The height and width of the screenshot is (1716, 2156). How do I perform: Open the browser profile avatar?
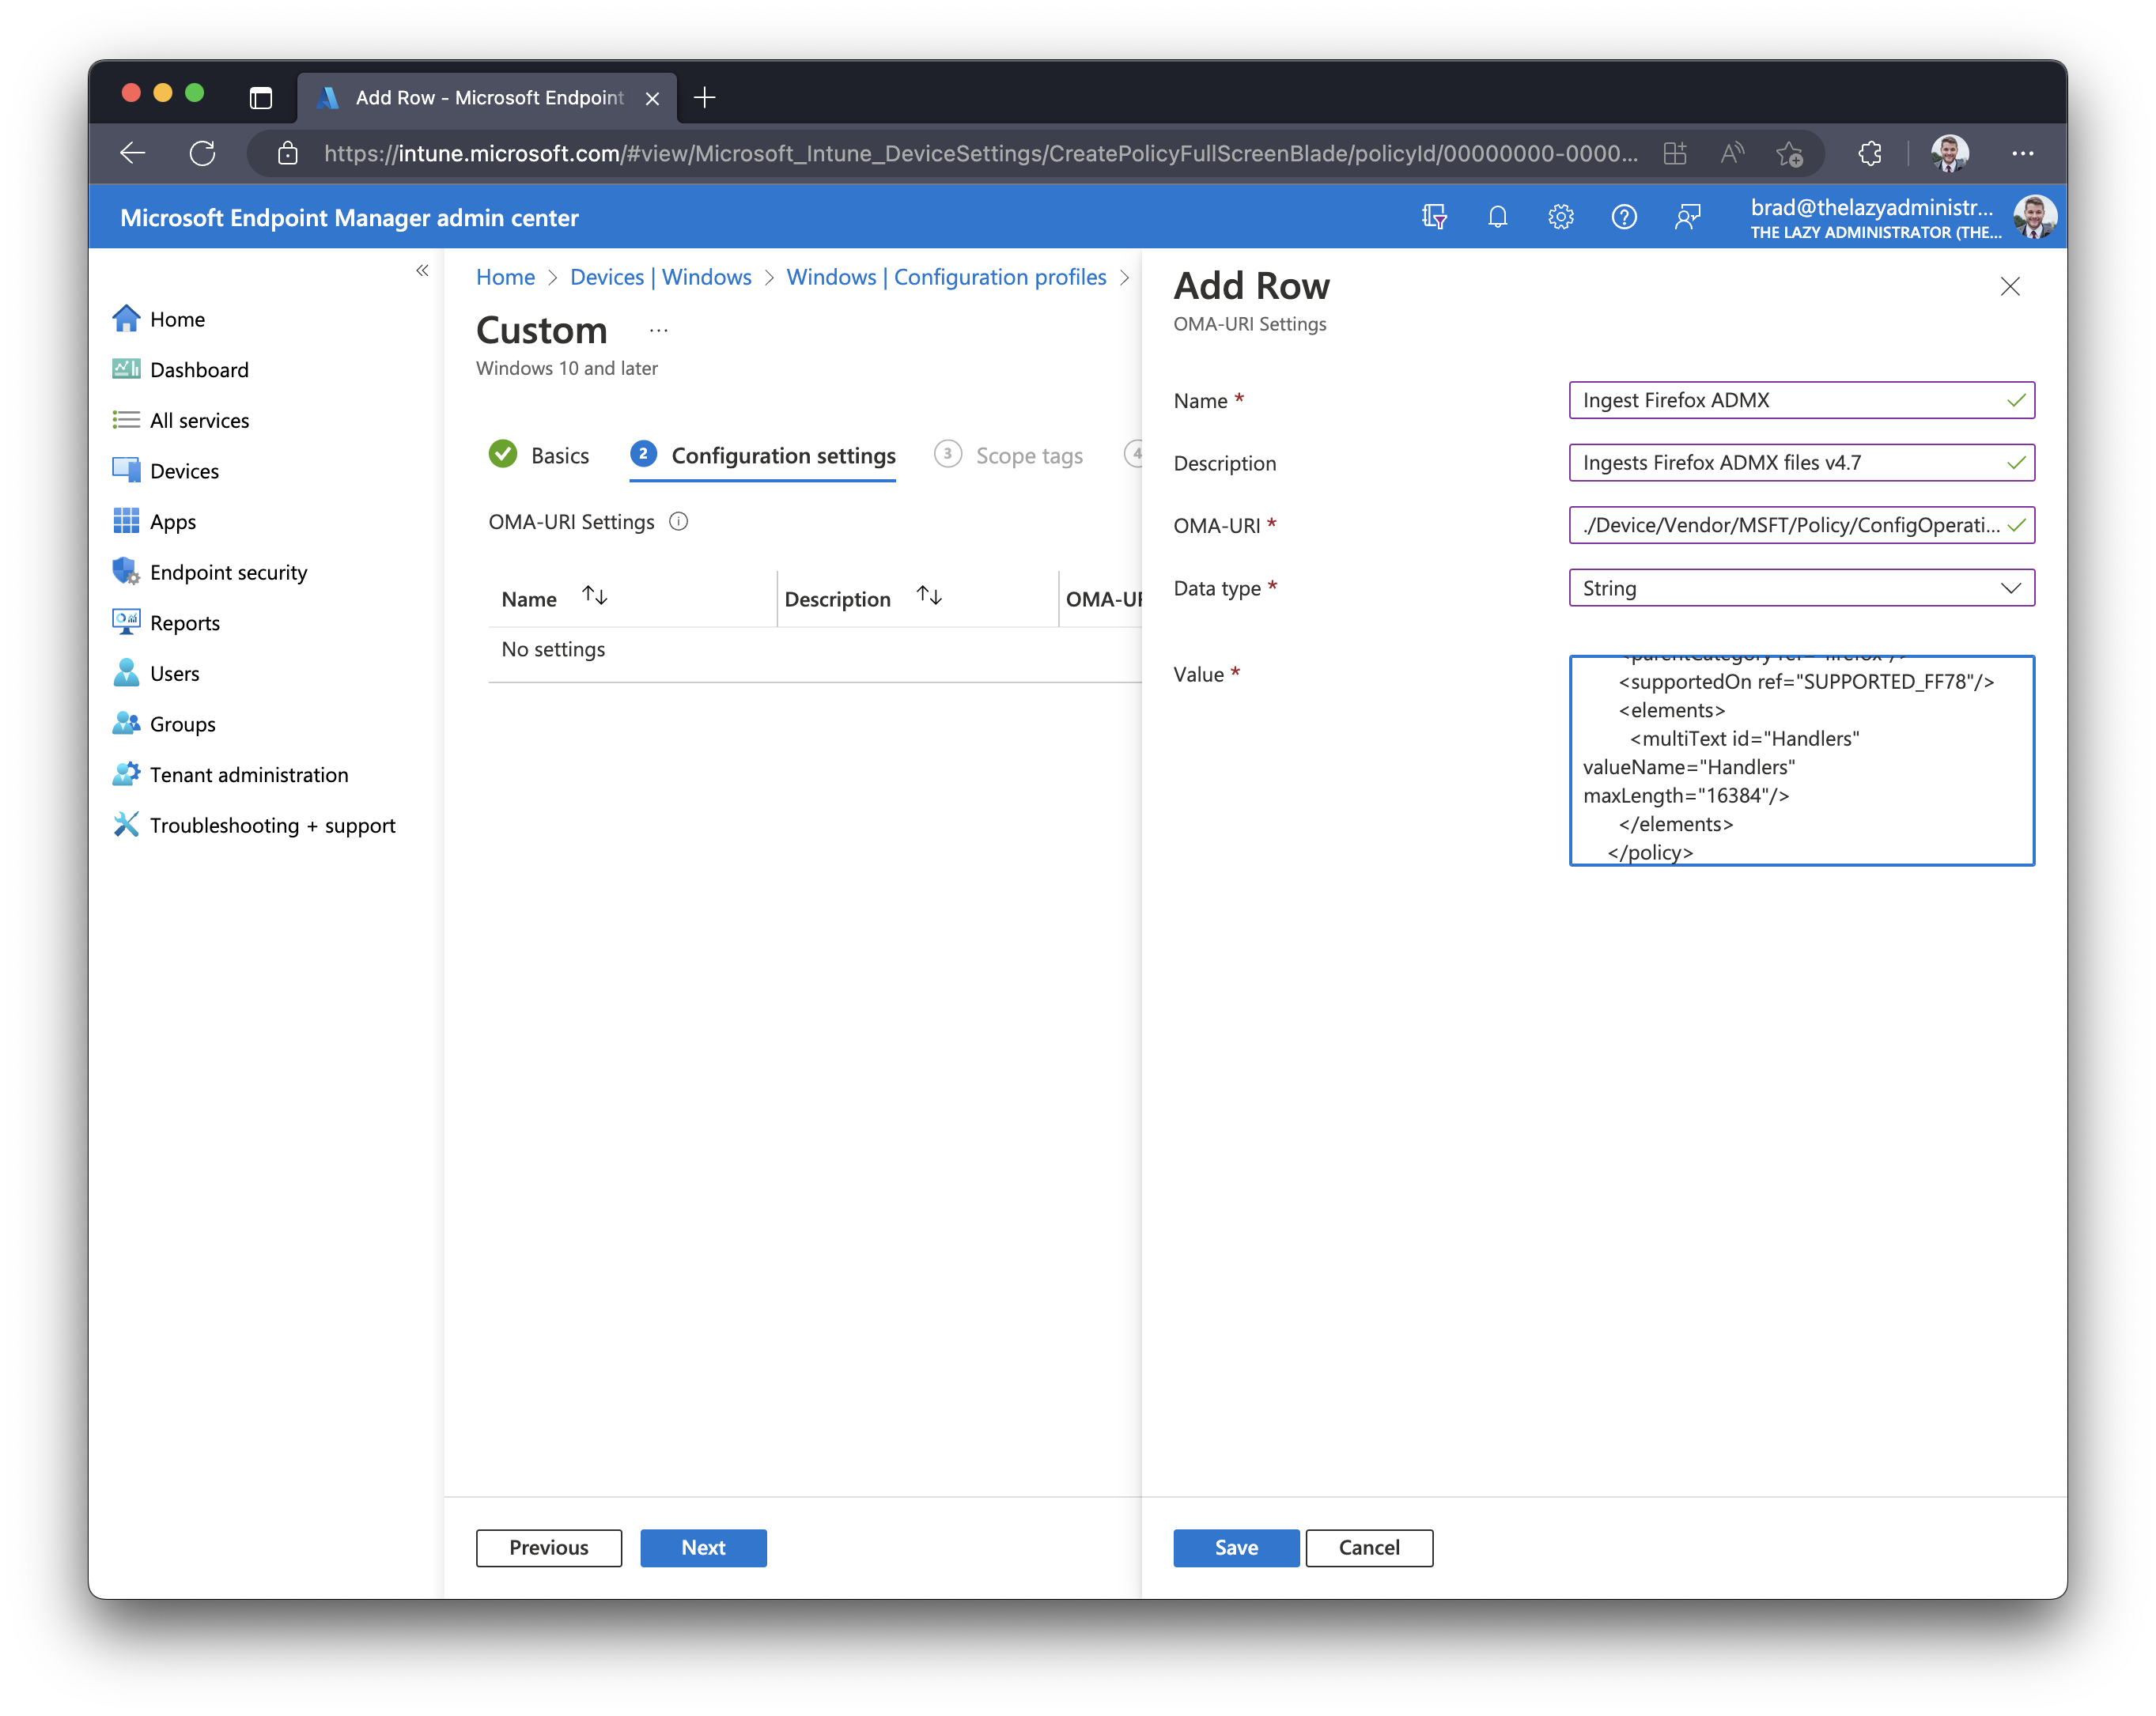[x=1950, y=153]
